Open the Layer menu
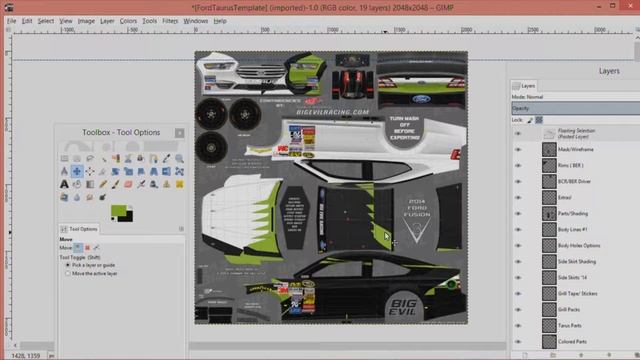 click(x=107, y=21)
